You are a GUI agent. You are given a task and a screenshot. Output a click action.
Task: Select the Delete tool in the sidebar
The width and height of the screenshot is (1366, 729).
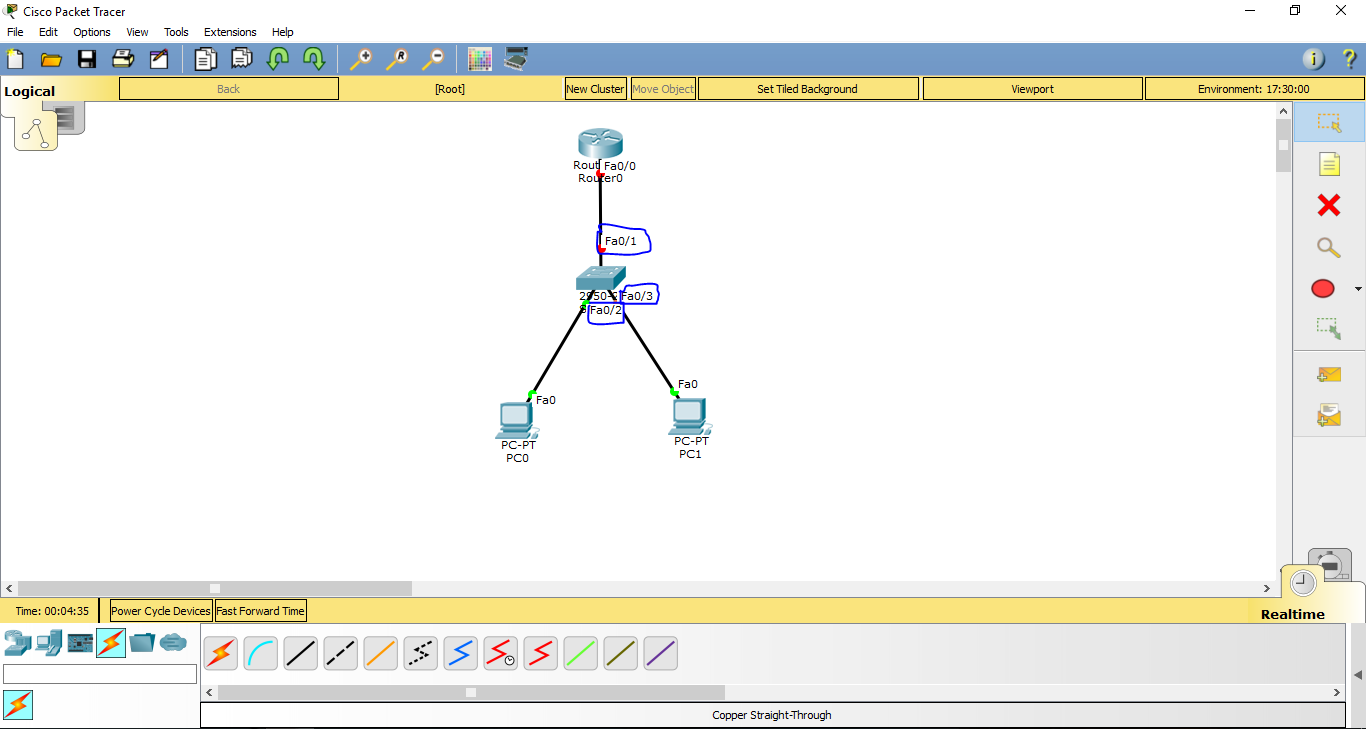pos(1329,205)
